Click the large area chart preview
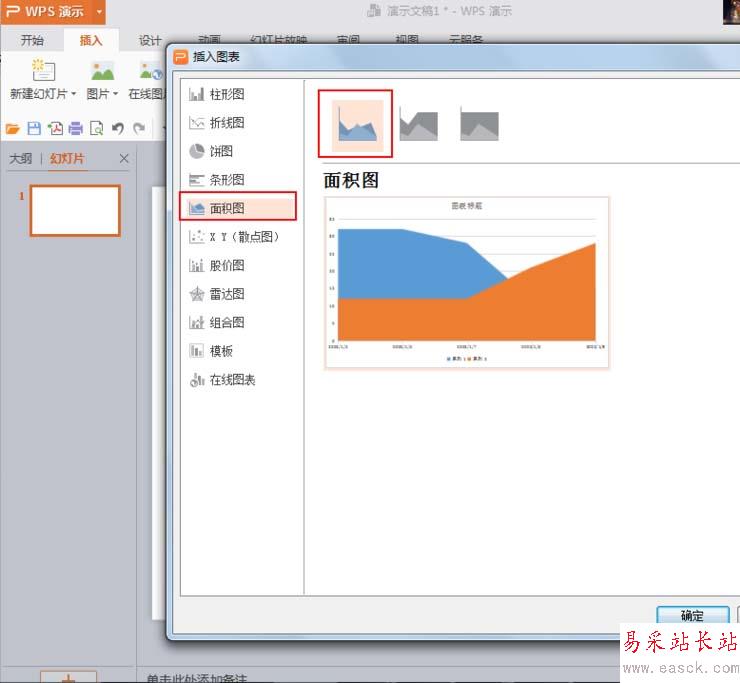The height and width of the screenshot is (683, 740). point(467,282)
